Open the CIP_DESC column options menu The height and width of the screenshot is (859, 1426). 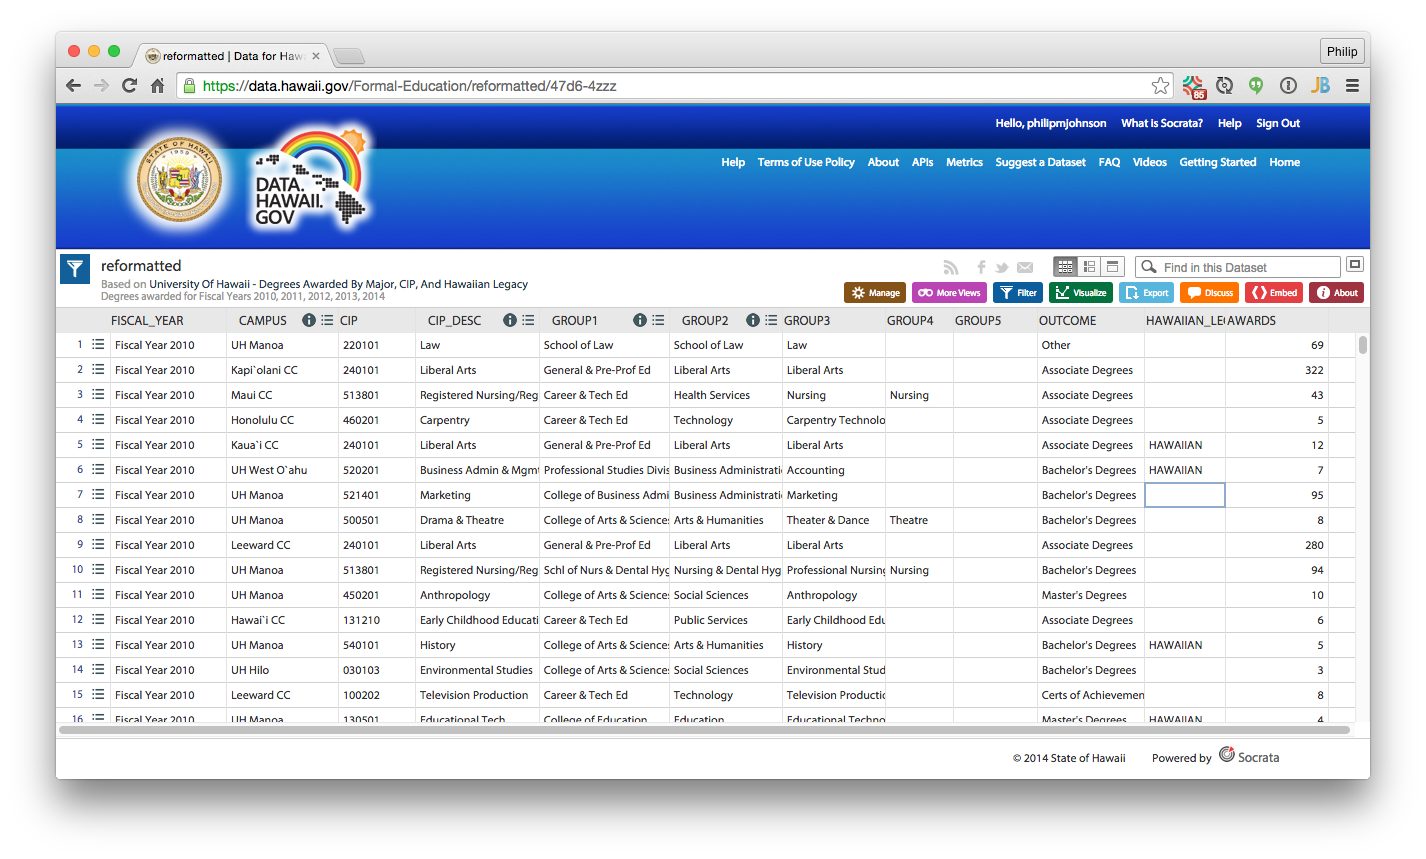tap(528, 321)
